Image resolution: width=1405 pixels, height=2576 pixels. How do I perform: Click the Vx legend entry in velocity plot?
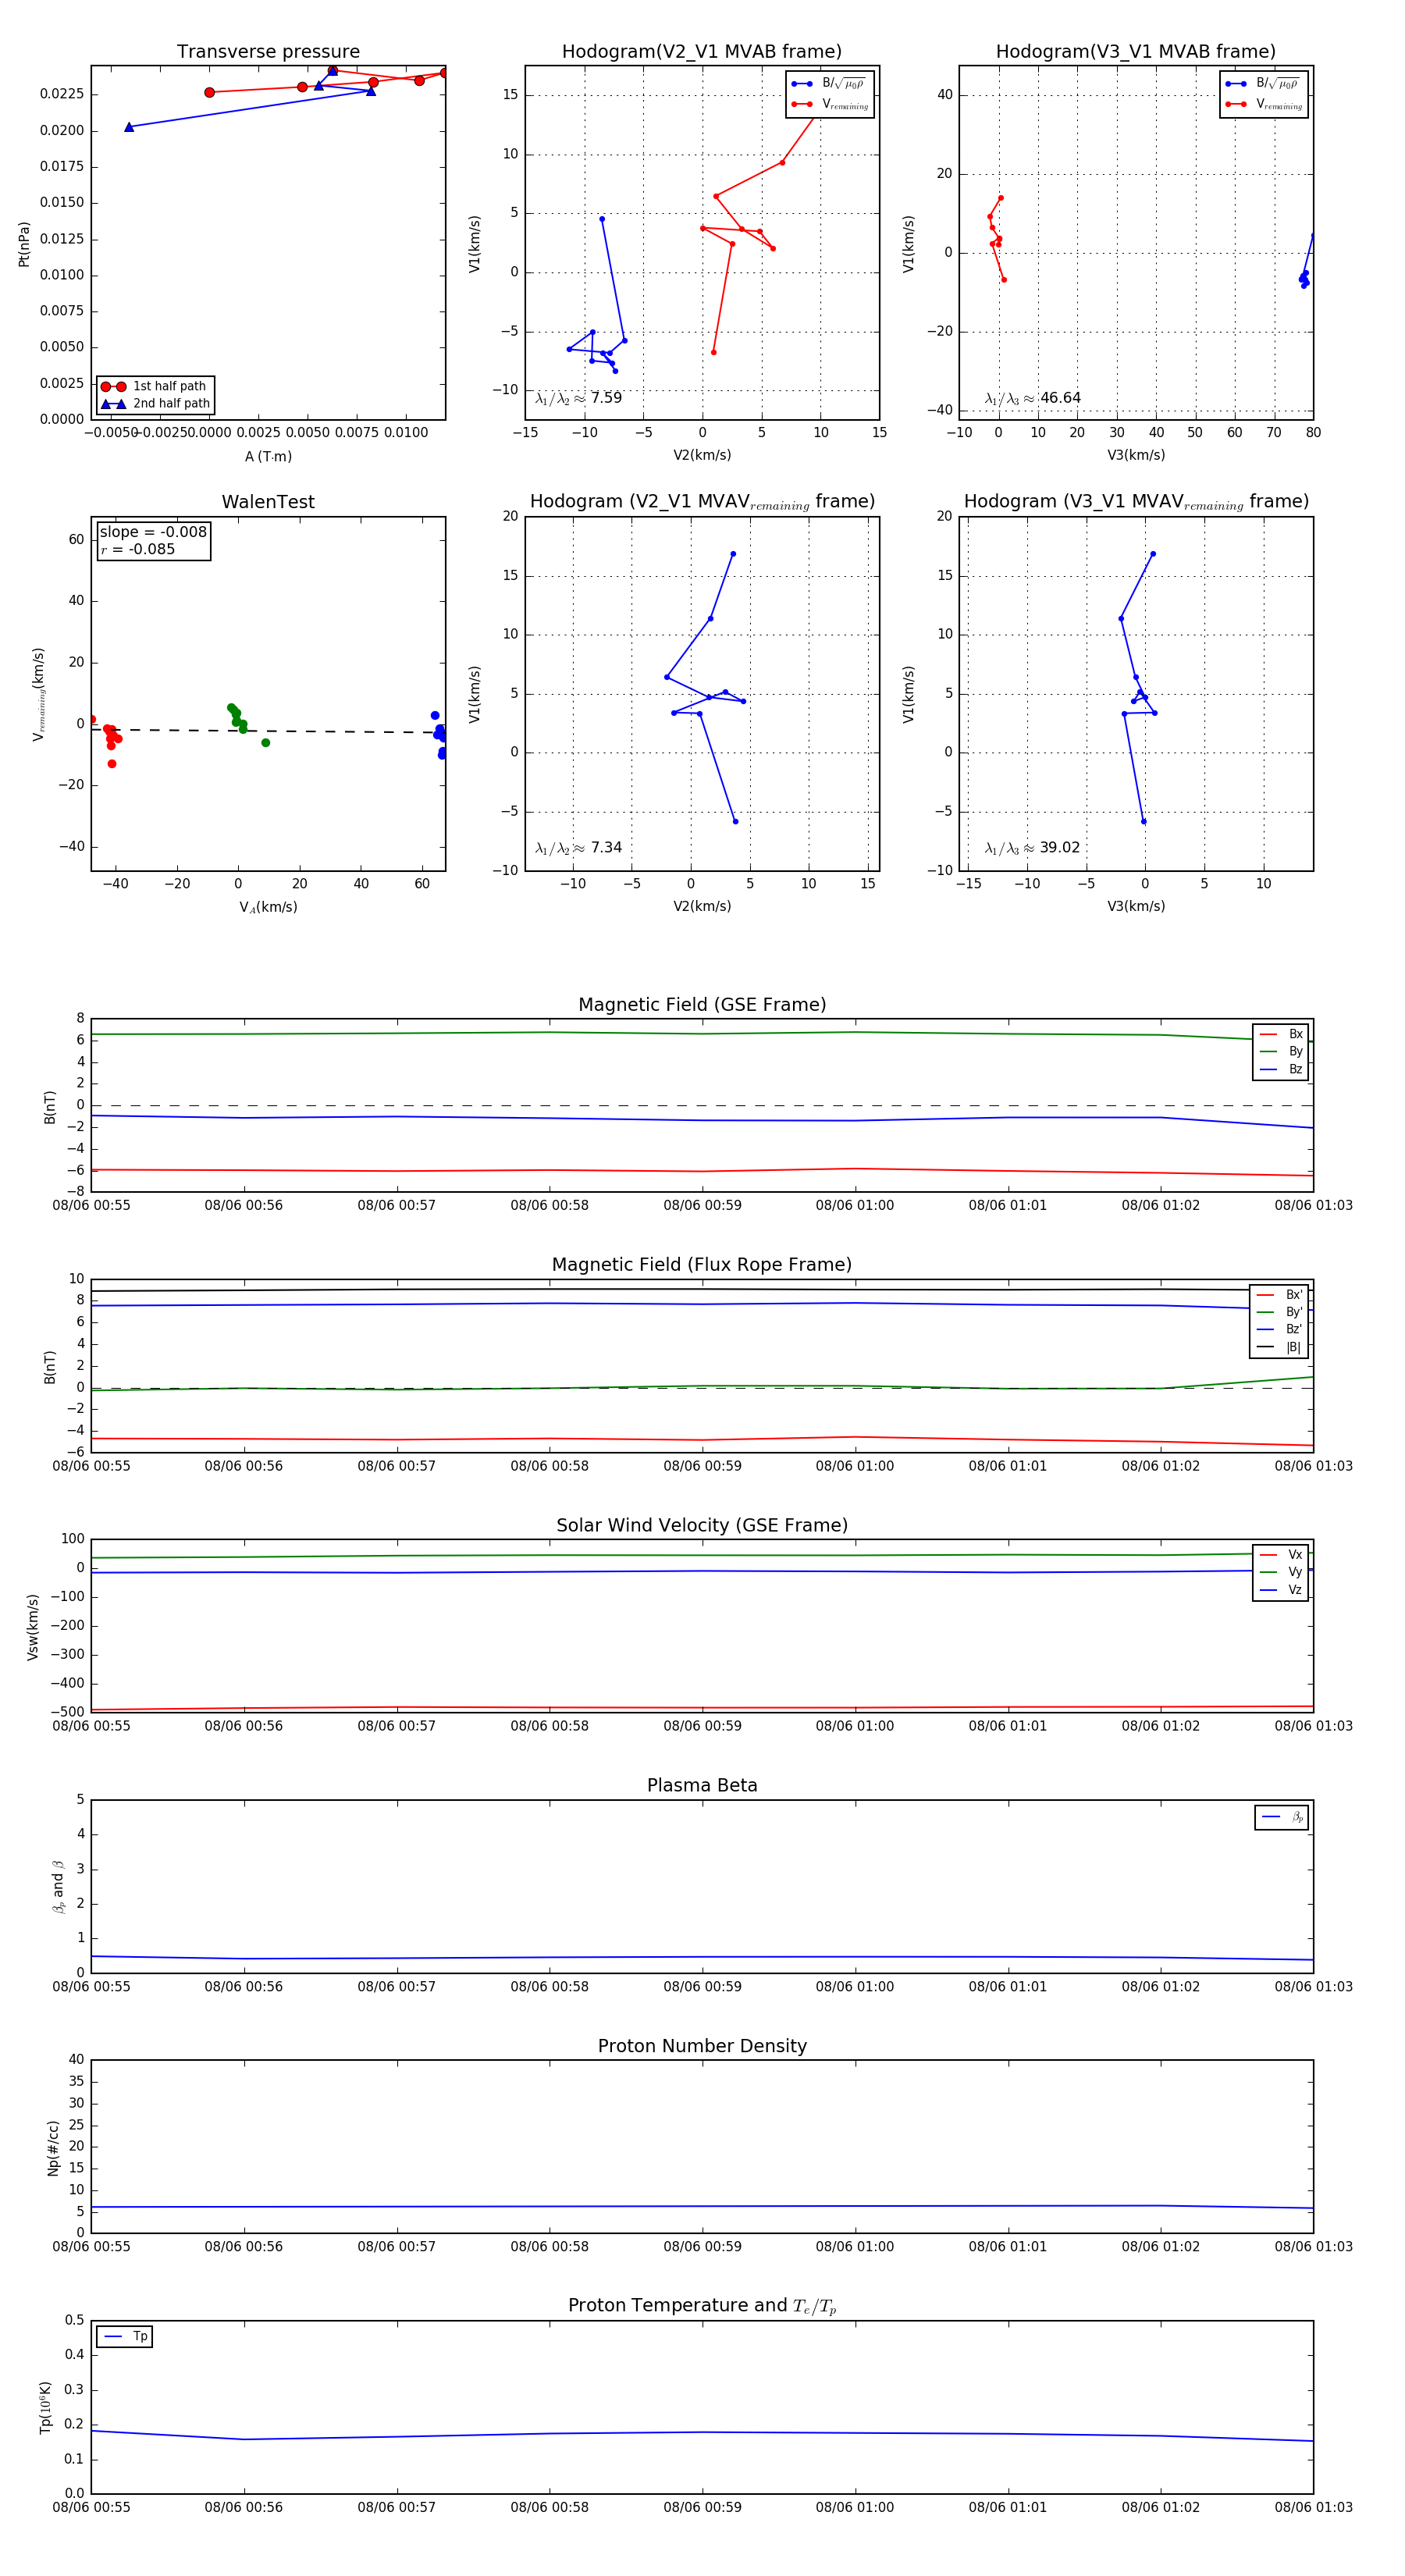[x=1281, y=1555]
